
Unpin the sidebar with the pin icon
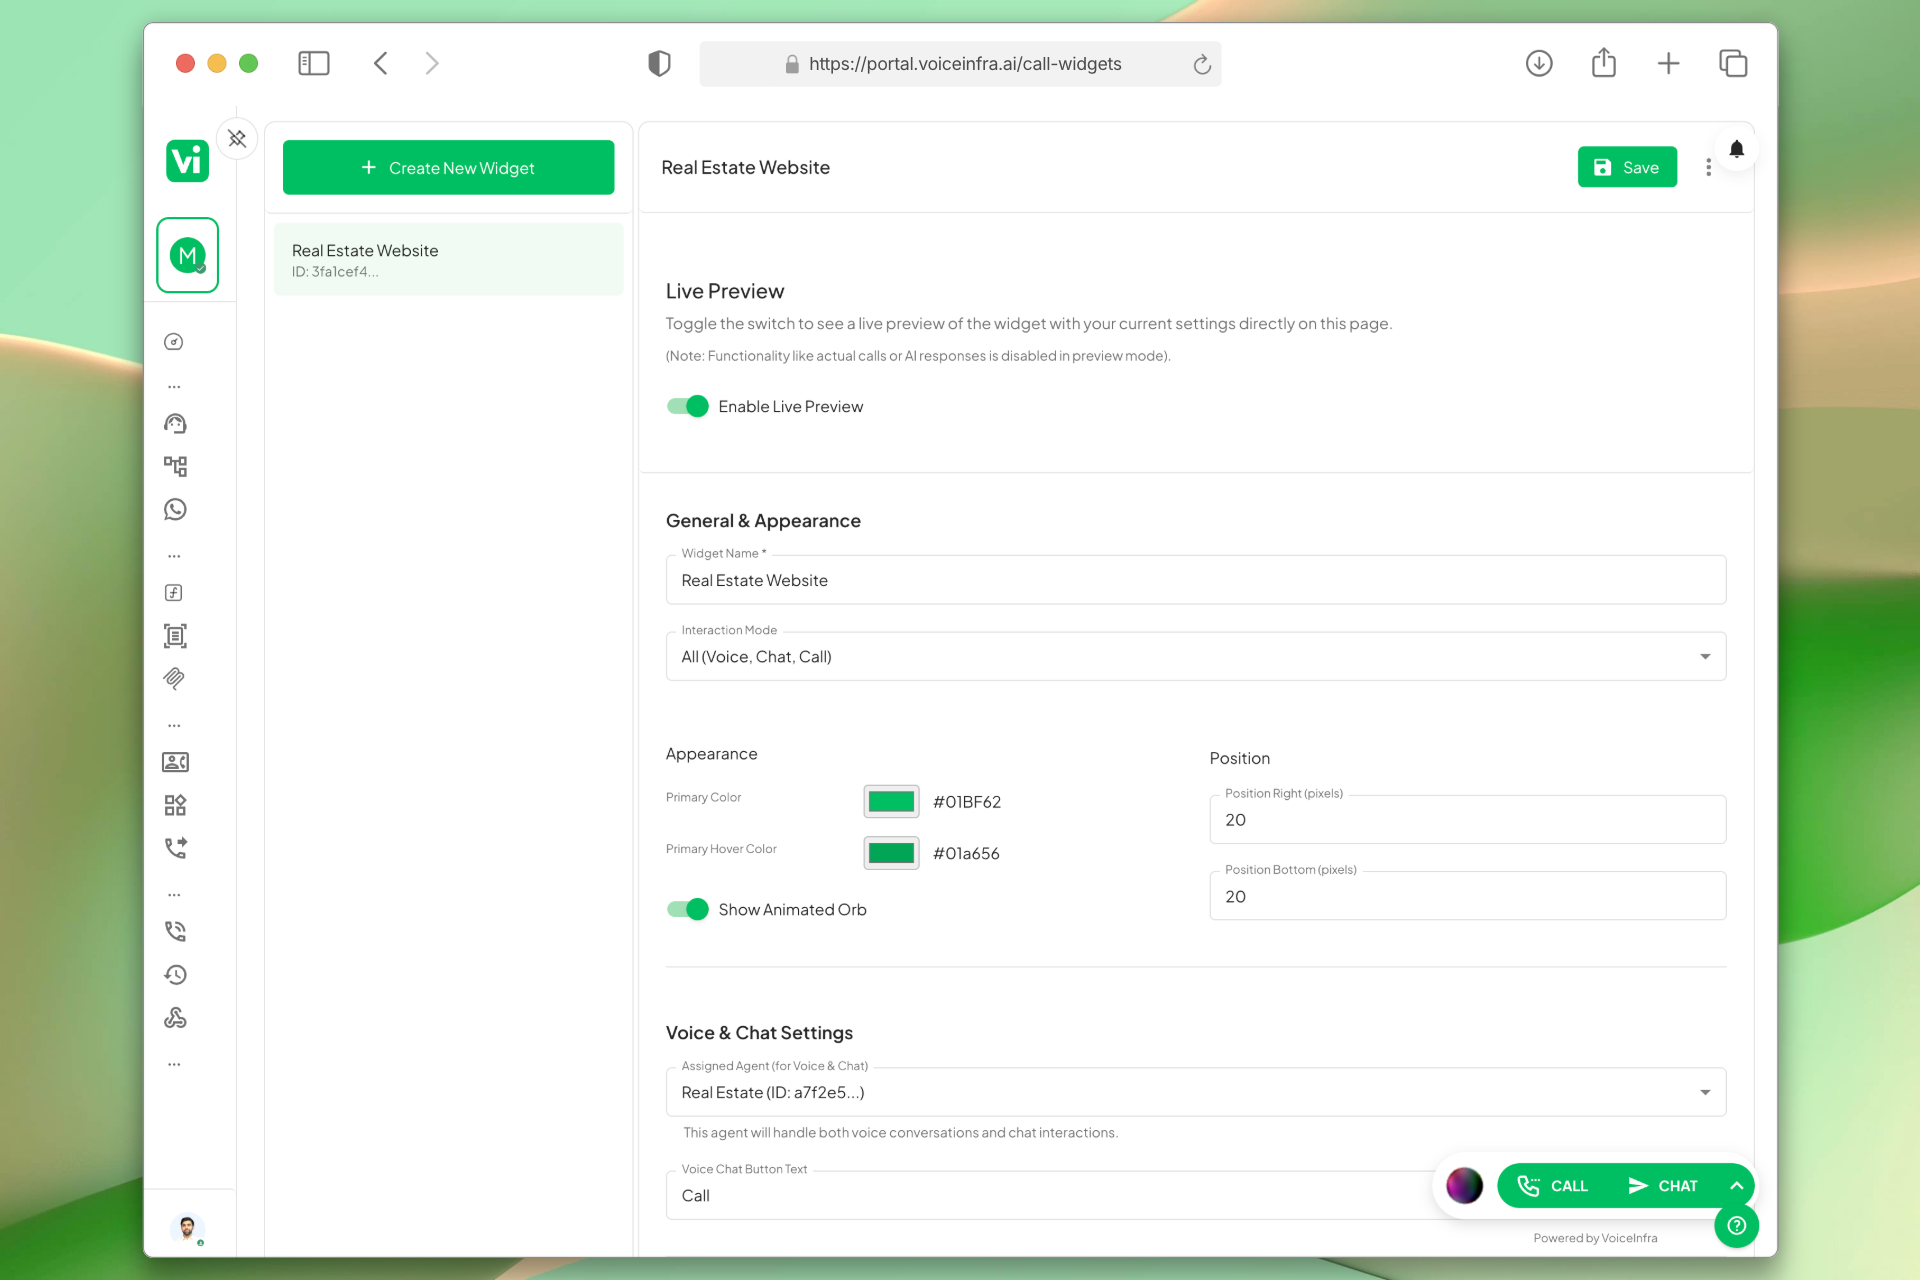[237, 139]
